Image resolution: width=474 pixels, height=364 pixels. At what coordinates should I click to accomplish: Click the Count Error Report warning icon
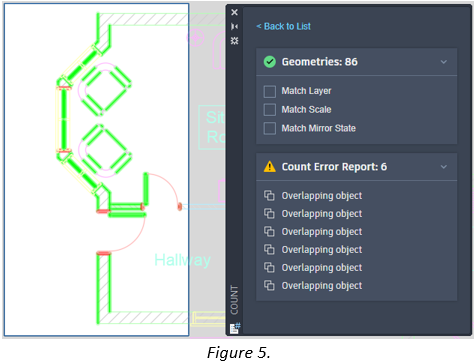click(x=270, y=167)
